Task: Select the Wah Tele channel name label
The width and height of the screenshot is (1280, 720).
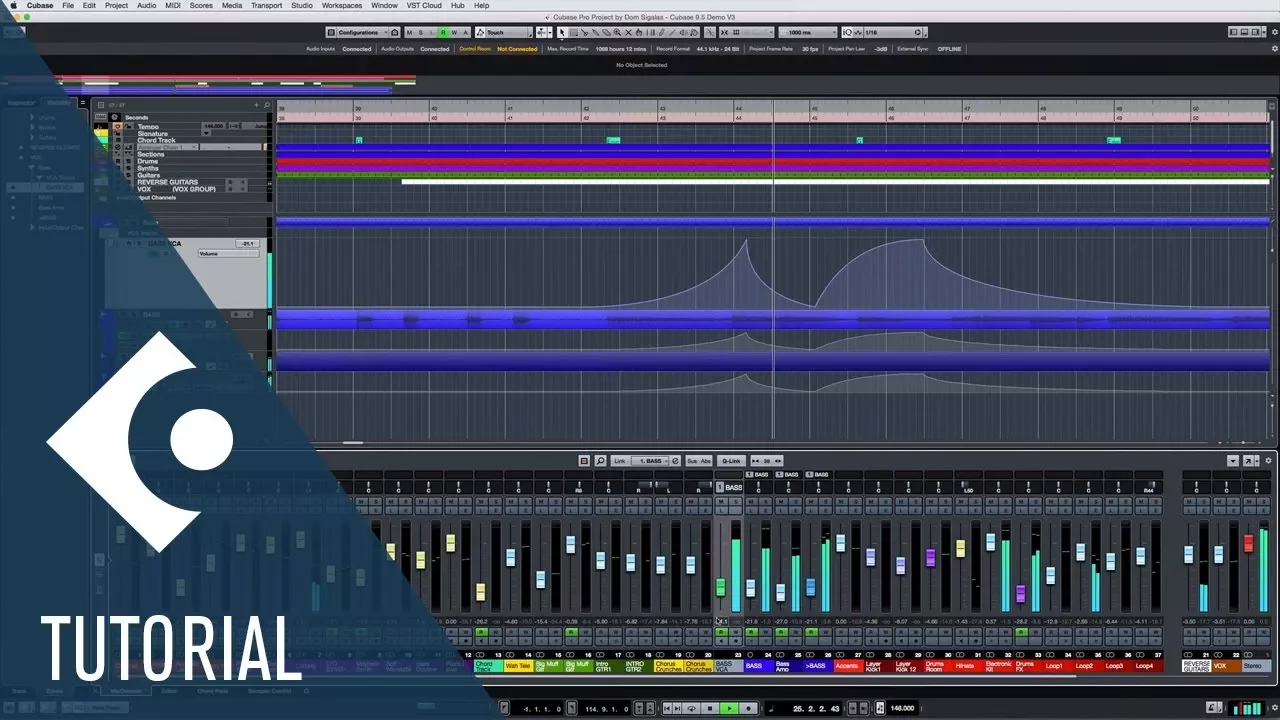Action: [x=518, y=665]
